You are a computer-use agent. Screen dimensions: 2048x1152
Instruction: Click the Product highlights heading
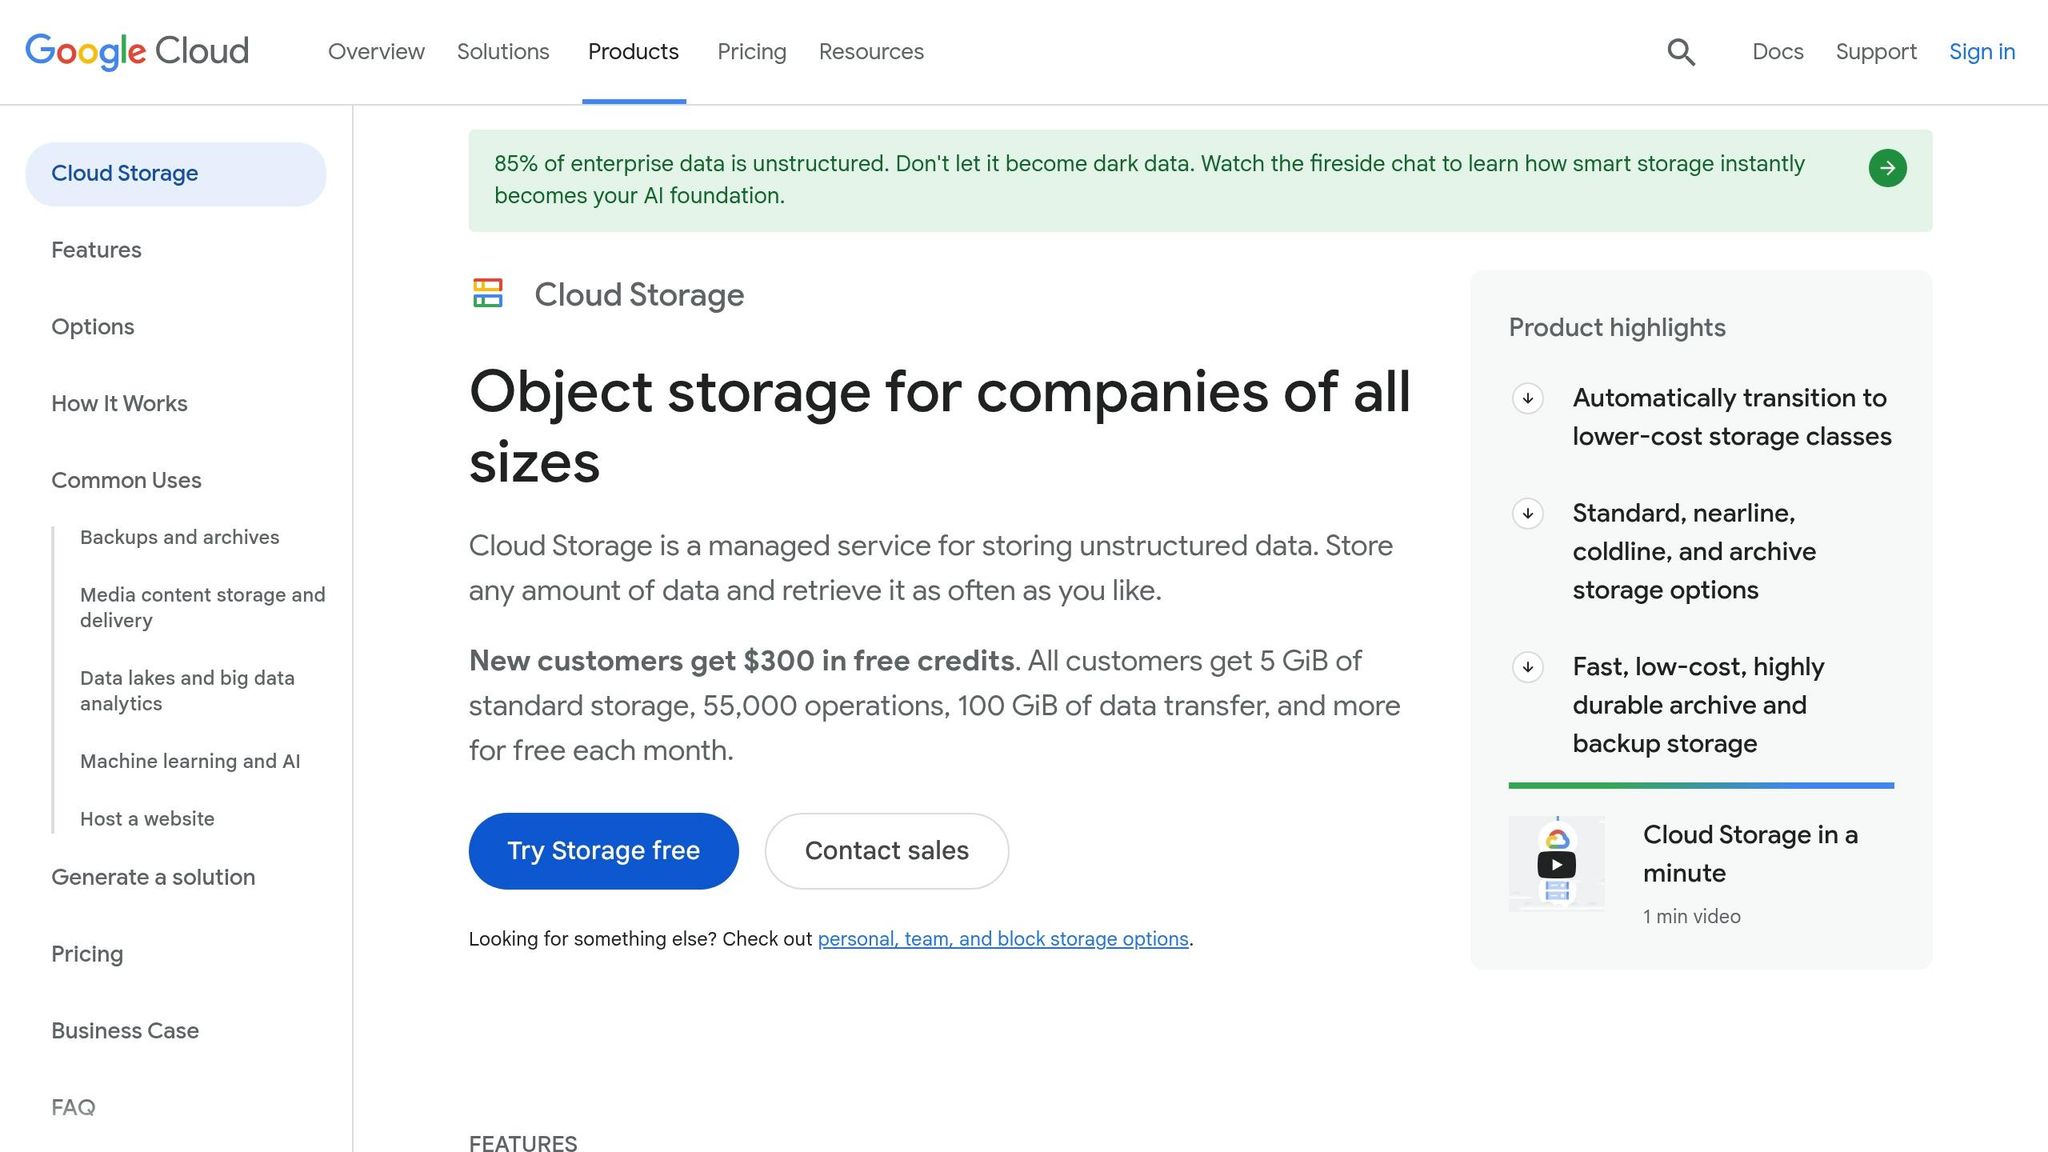pyautogui.click(x=1617, y=328)
